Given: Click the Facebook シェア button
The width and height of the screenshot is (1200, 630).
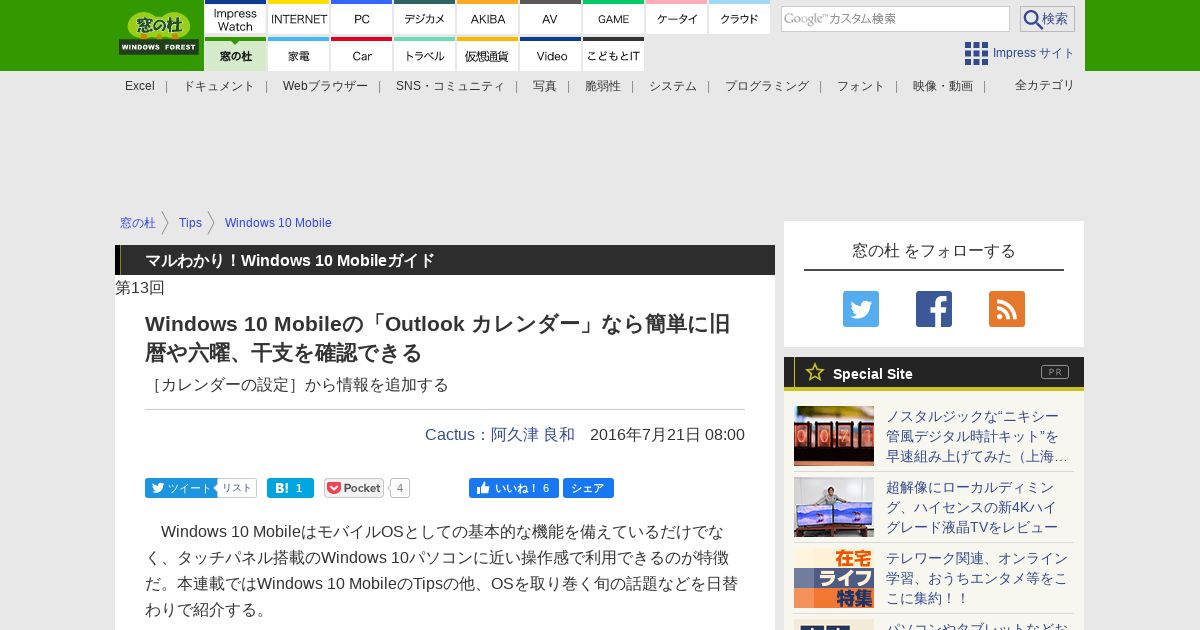Looking at the screenshot, I should coord(588,488).
